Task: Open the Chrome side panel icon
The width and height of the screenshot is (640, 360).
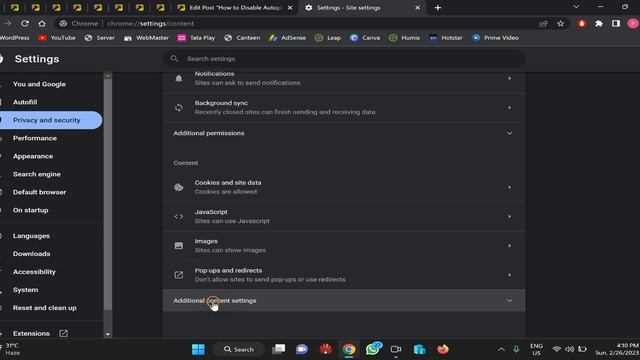Action: tap(616, 24)
